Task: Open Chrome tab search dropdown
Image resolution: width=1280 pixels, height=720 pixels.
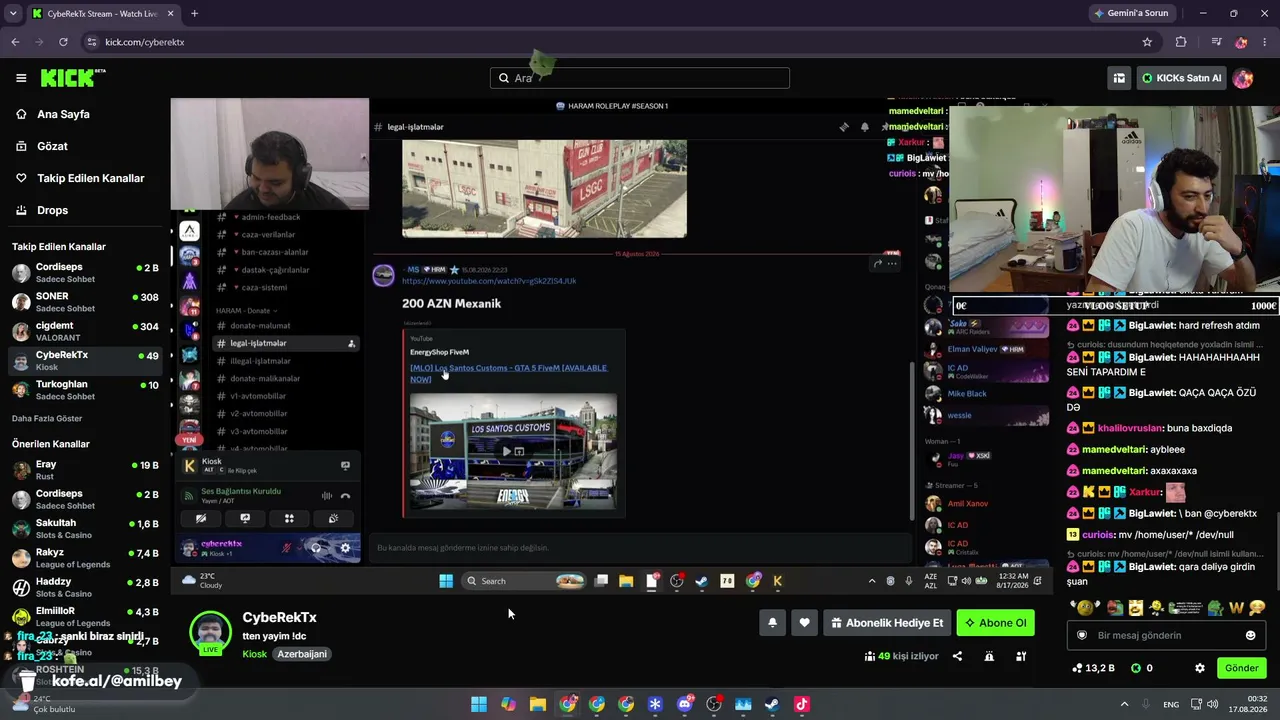Action: coord(13,13)
